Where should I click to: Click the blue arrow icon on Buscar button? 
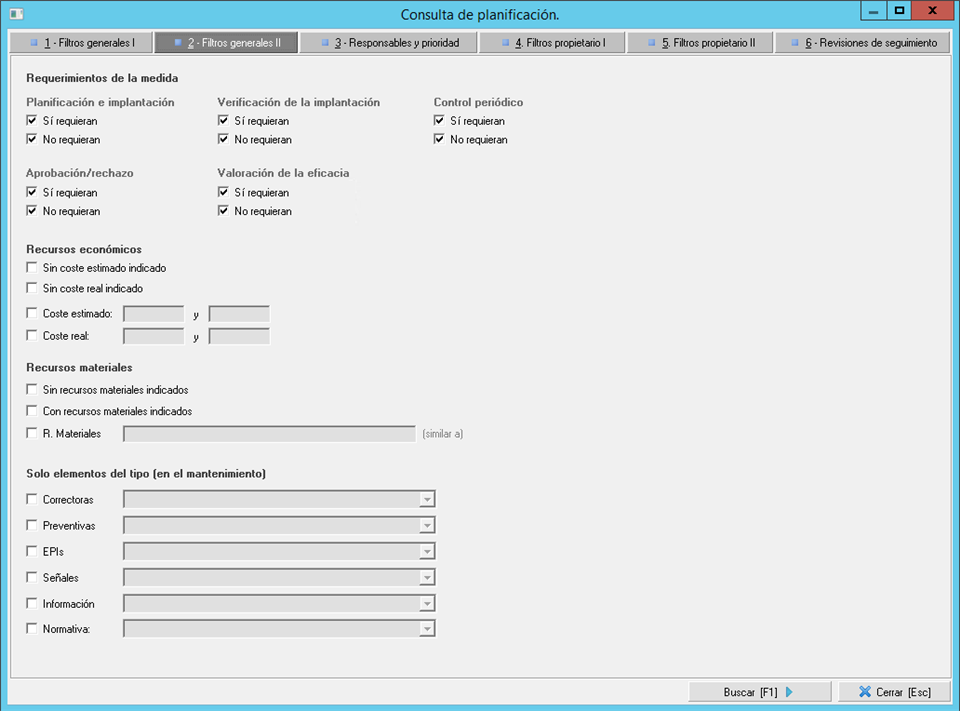[790, 692]
